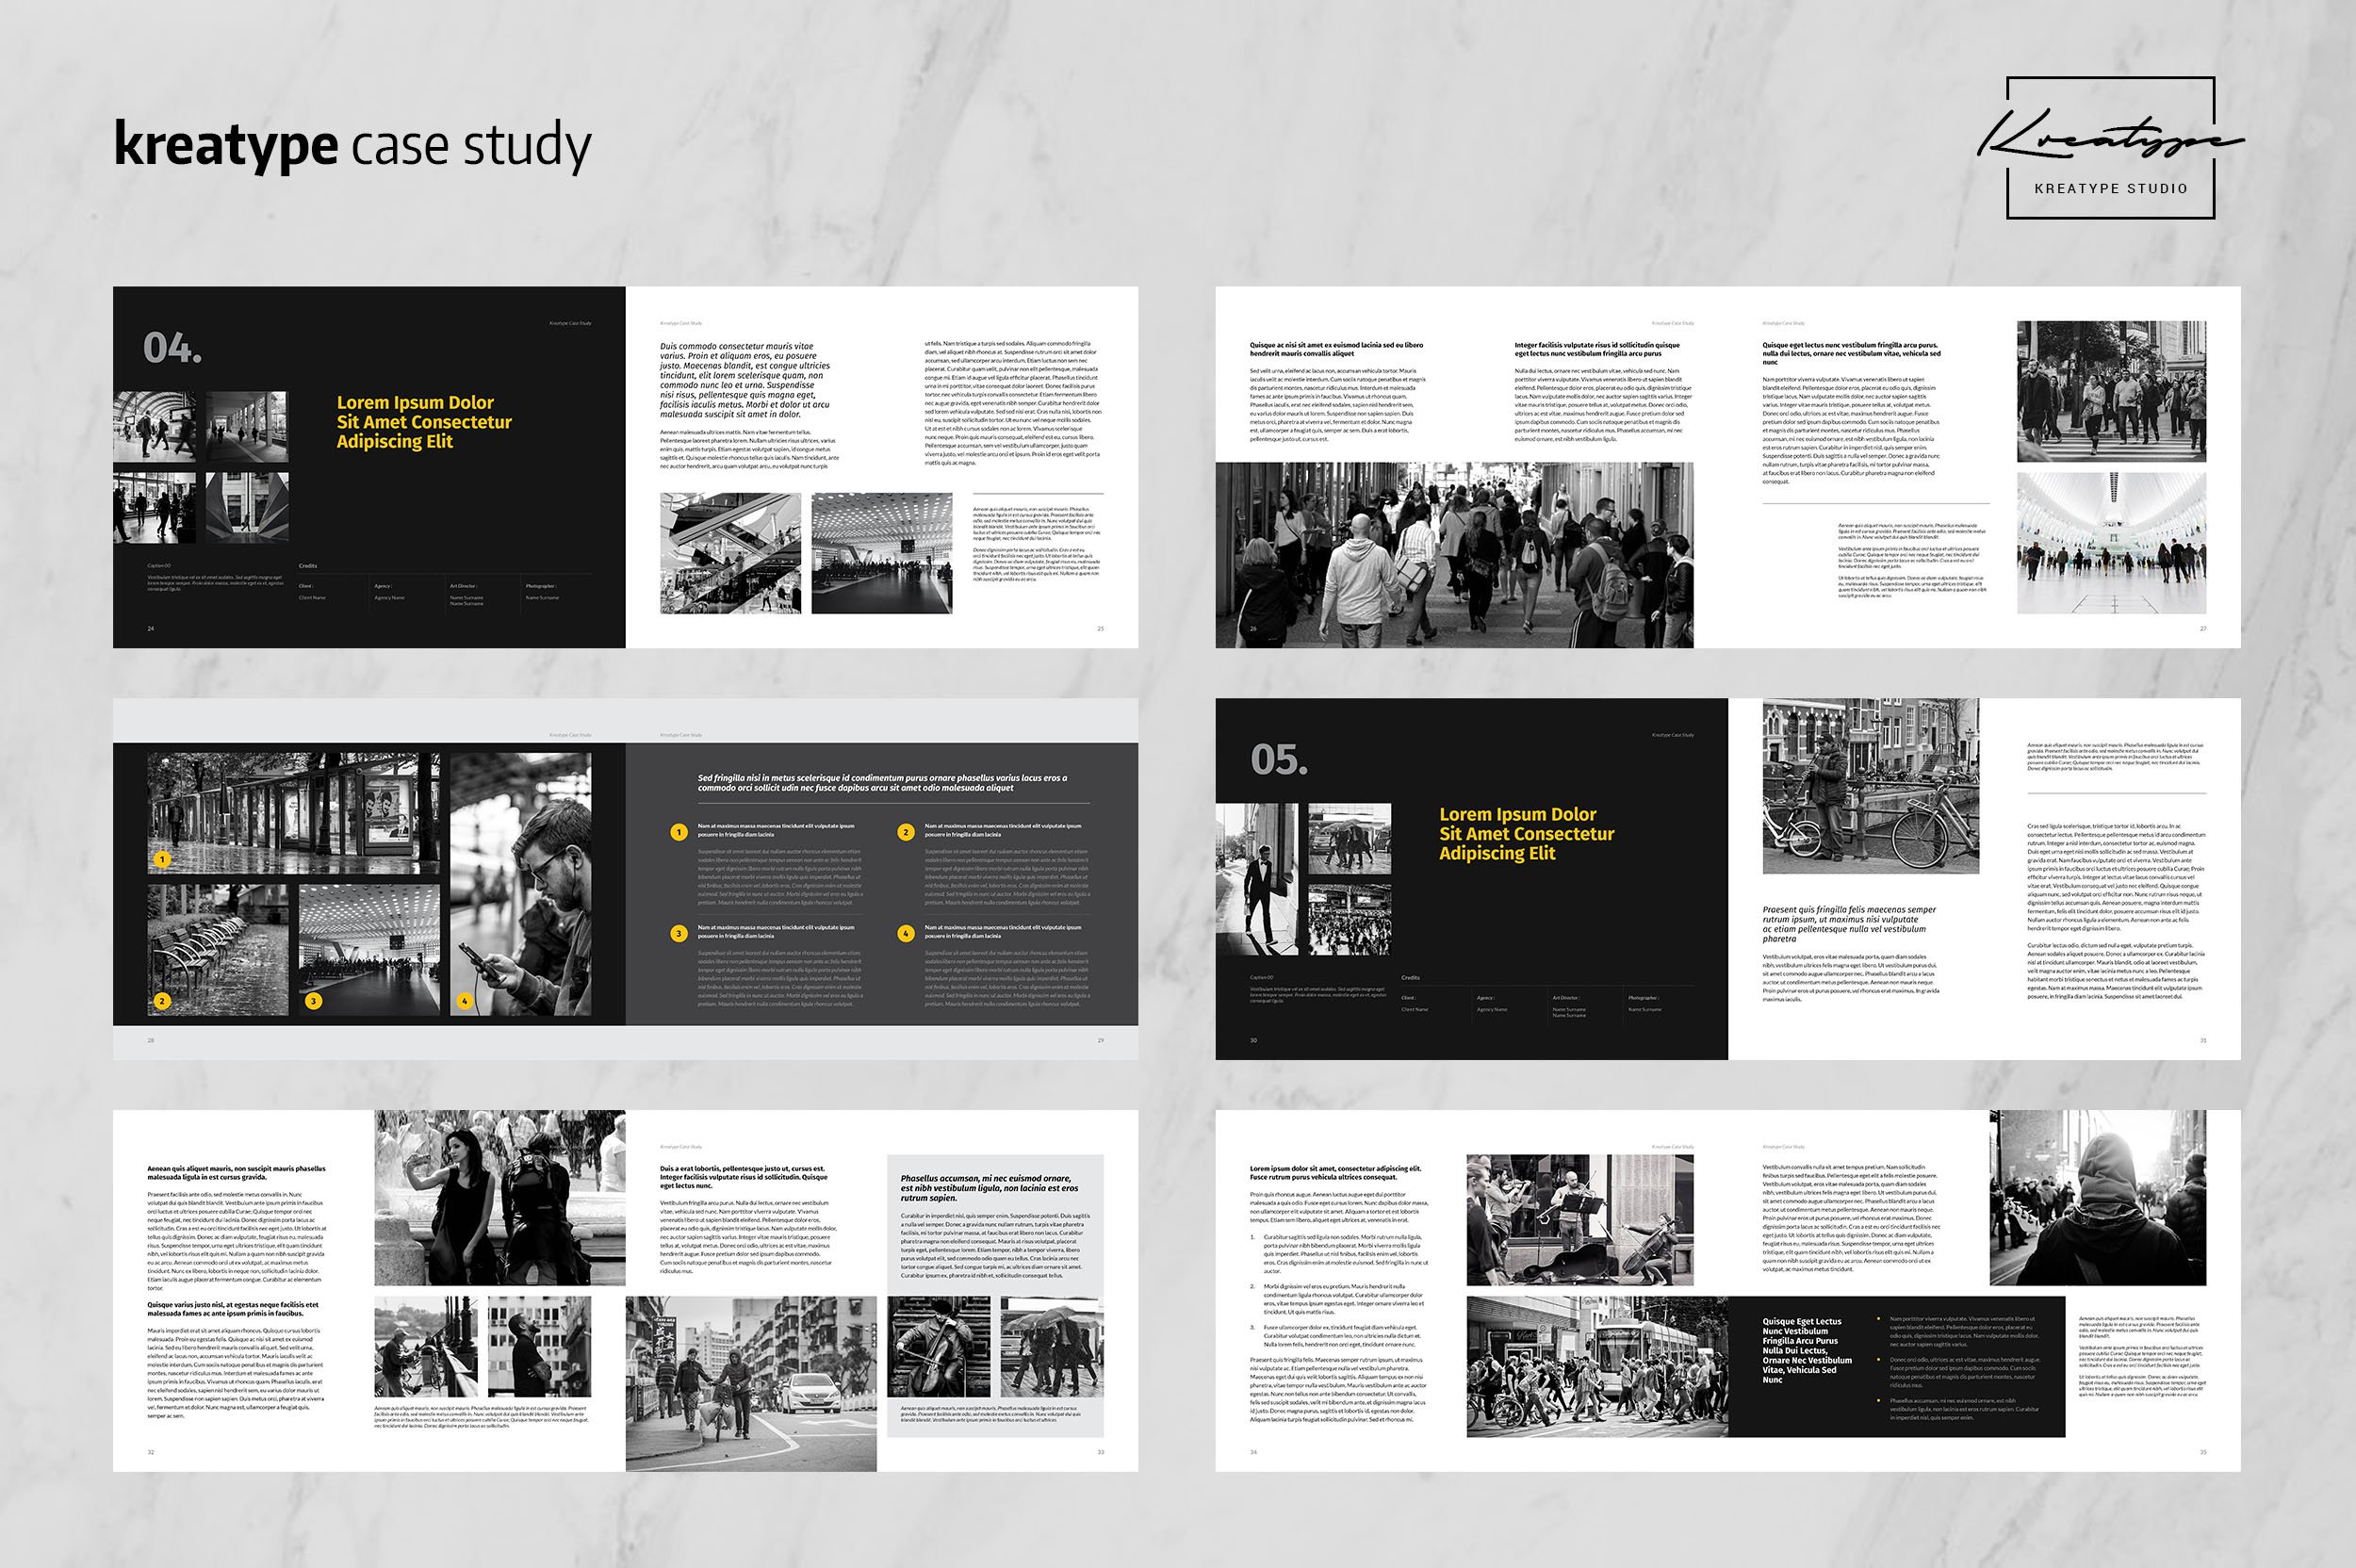Click yellow number 1 bullet in text list

[x=679, y=832]
